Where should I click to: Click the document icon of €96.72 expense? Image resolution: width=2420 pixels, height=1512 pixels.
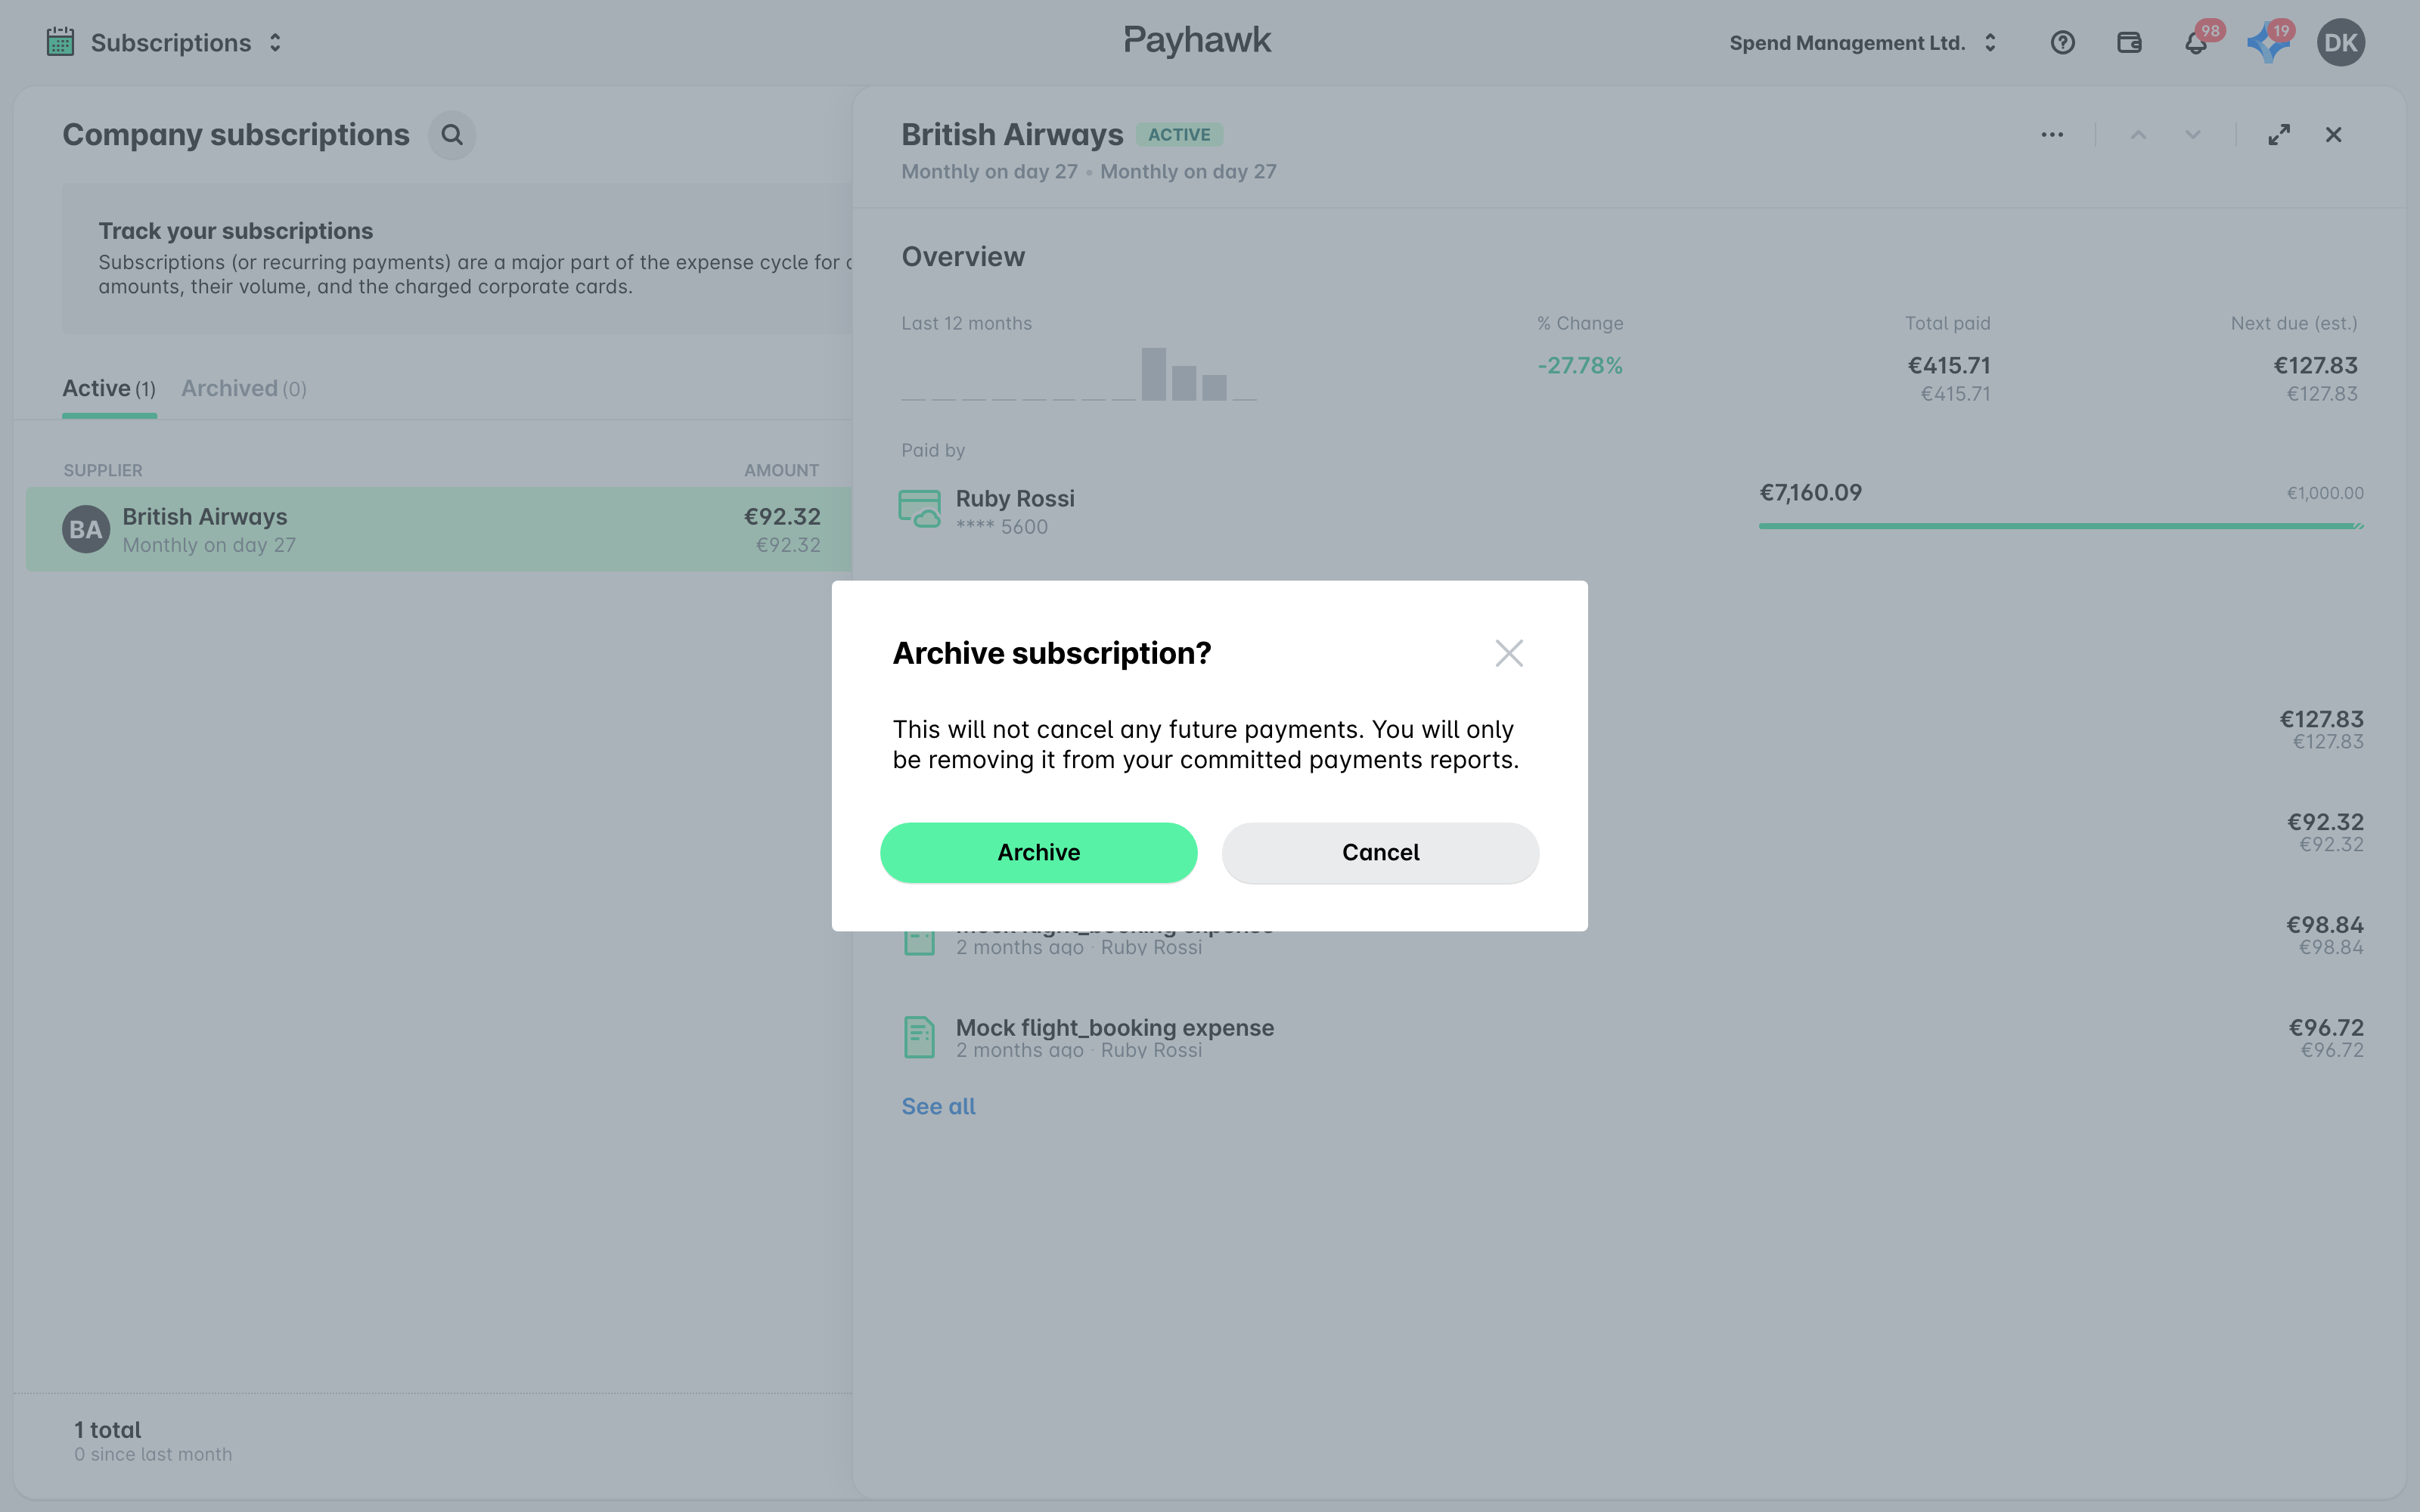tap(919, 1037)
